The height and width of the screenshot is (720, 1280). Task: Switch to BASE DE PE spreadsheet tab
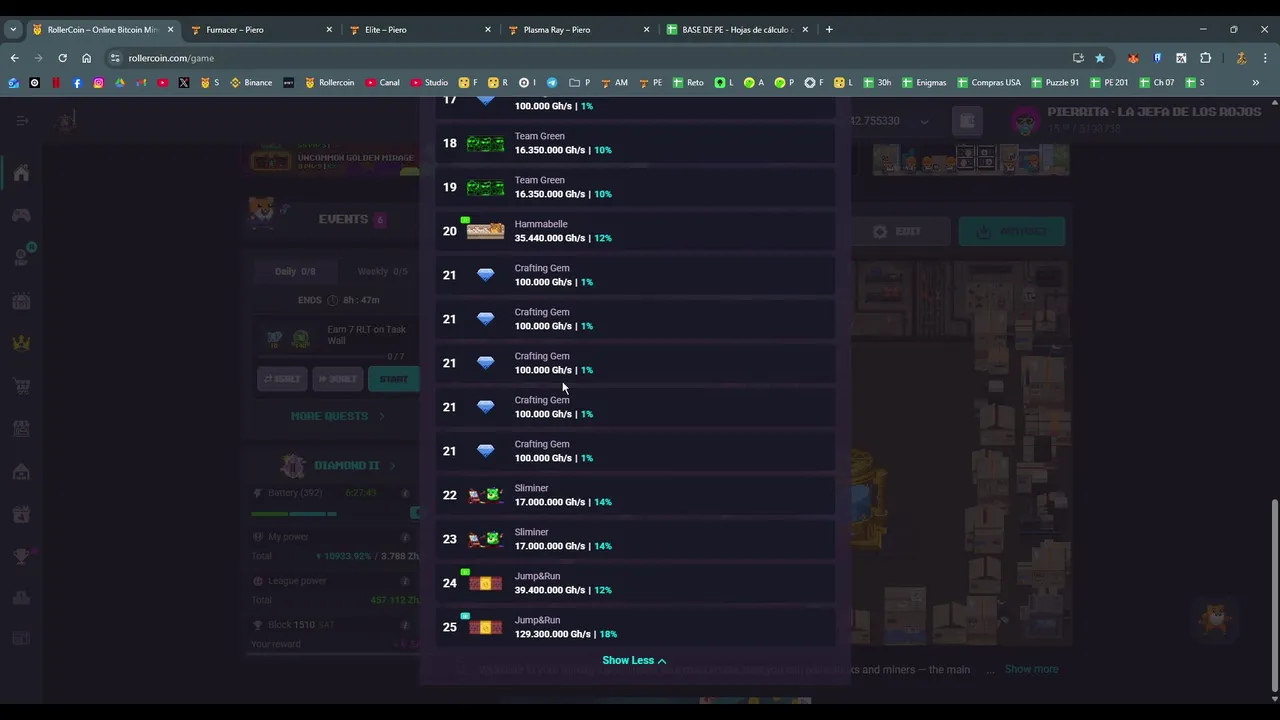point(737,30)
